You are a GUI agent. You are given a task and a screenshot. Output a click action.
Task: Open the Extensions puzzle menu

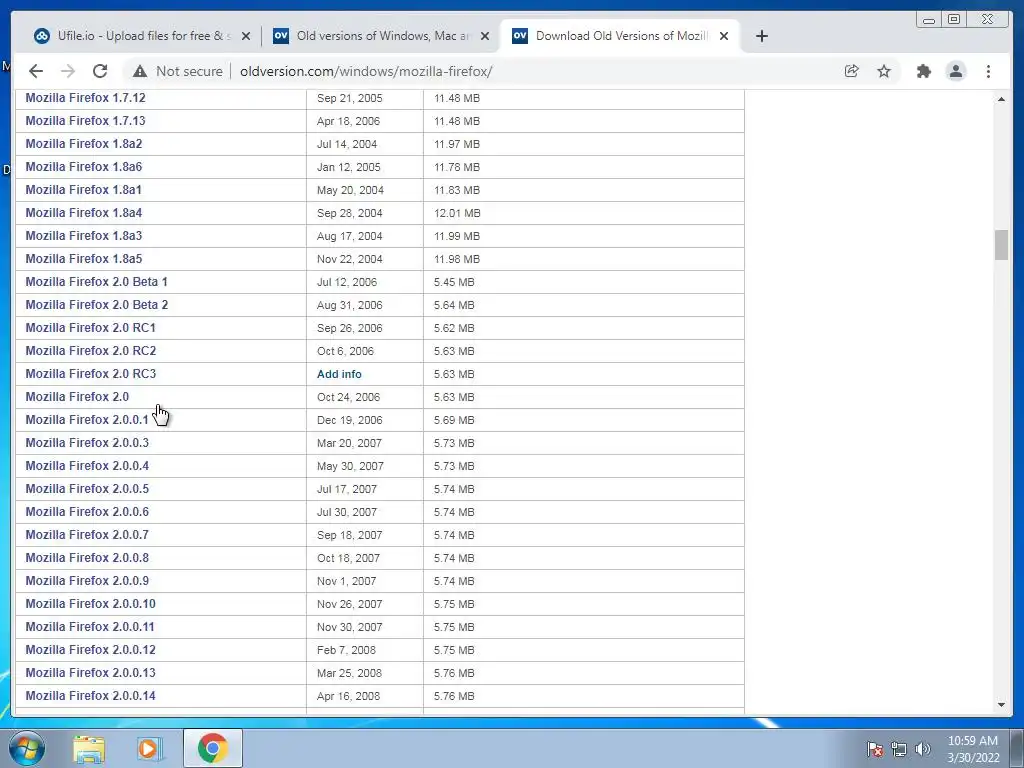(923, 71)
